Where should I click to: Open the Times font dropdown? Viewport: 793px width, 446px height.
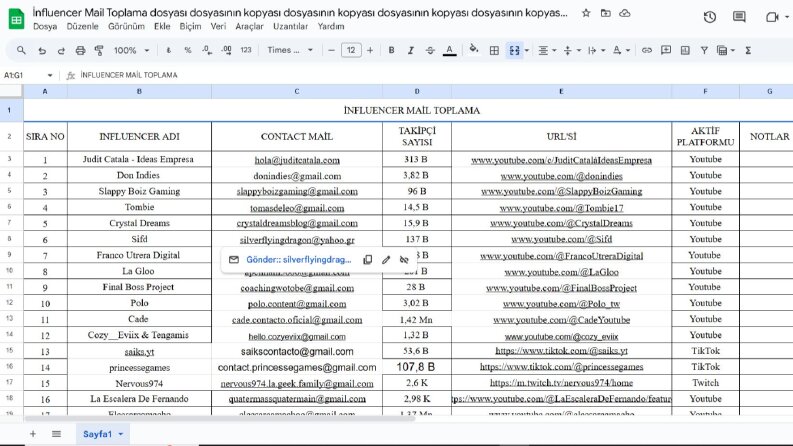(290, 50)
